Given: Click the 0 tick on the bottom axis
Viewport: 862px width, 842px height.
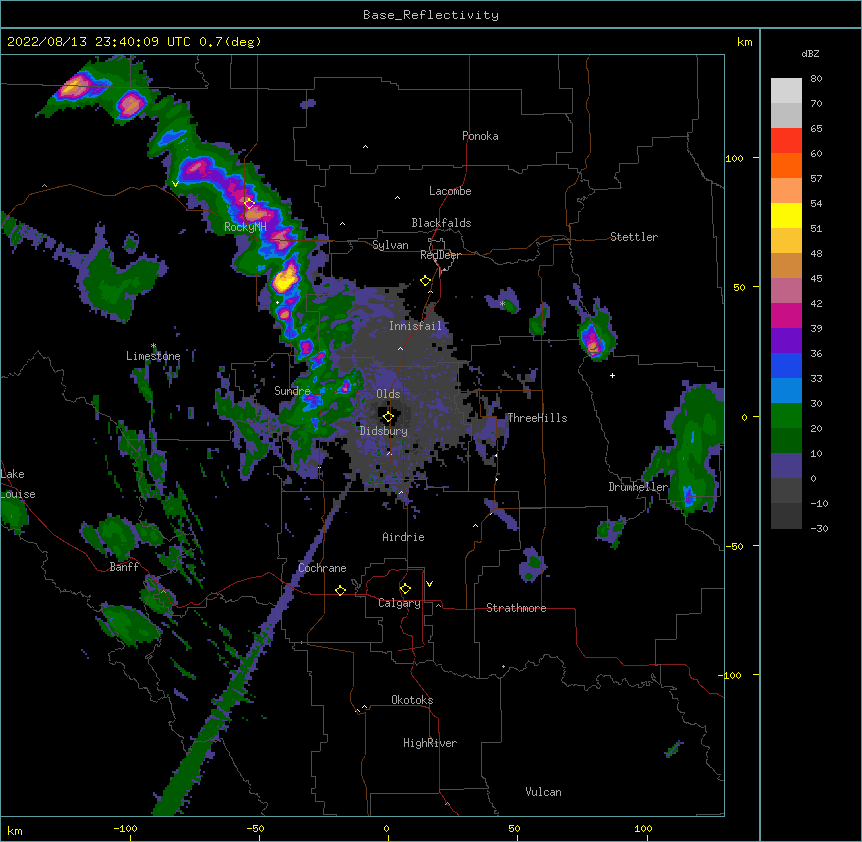Looking at the screenshot, I should (386, 828).
